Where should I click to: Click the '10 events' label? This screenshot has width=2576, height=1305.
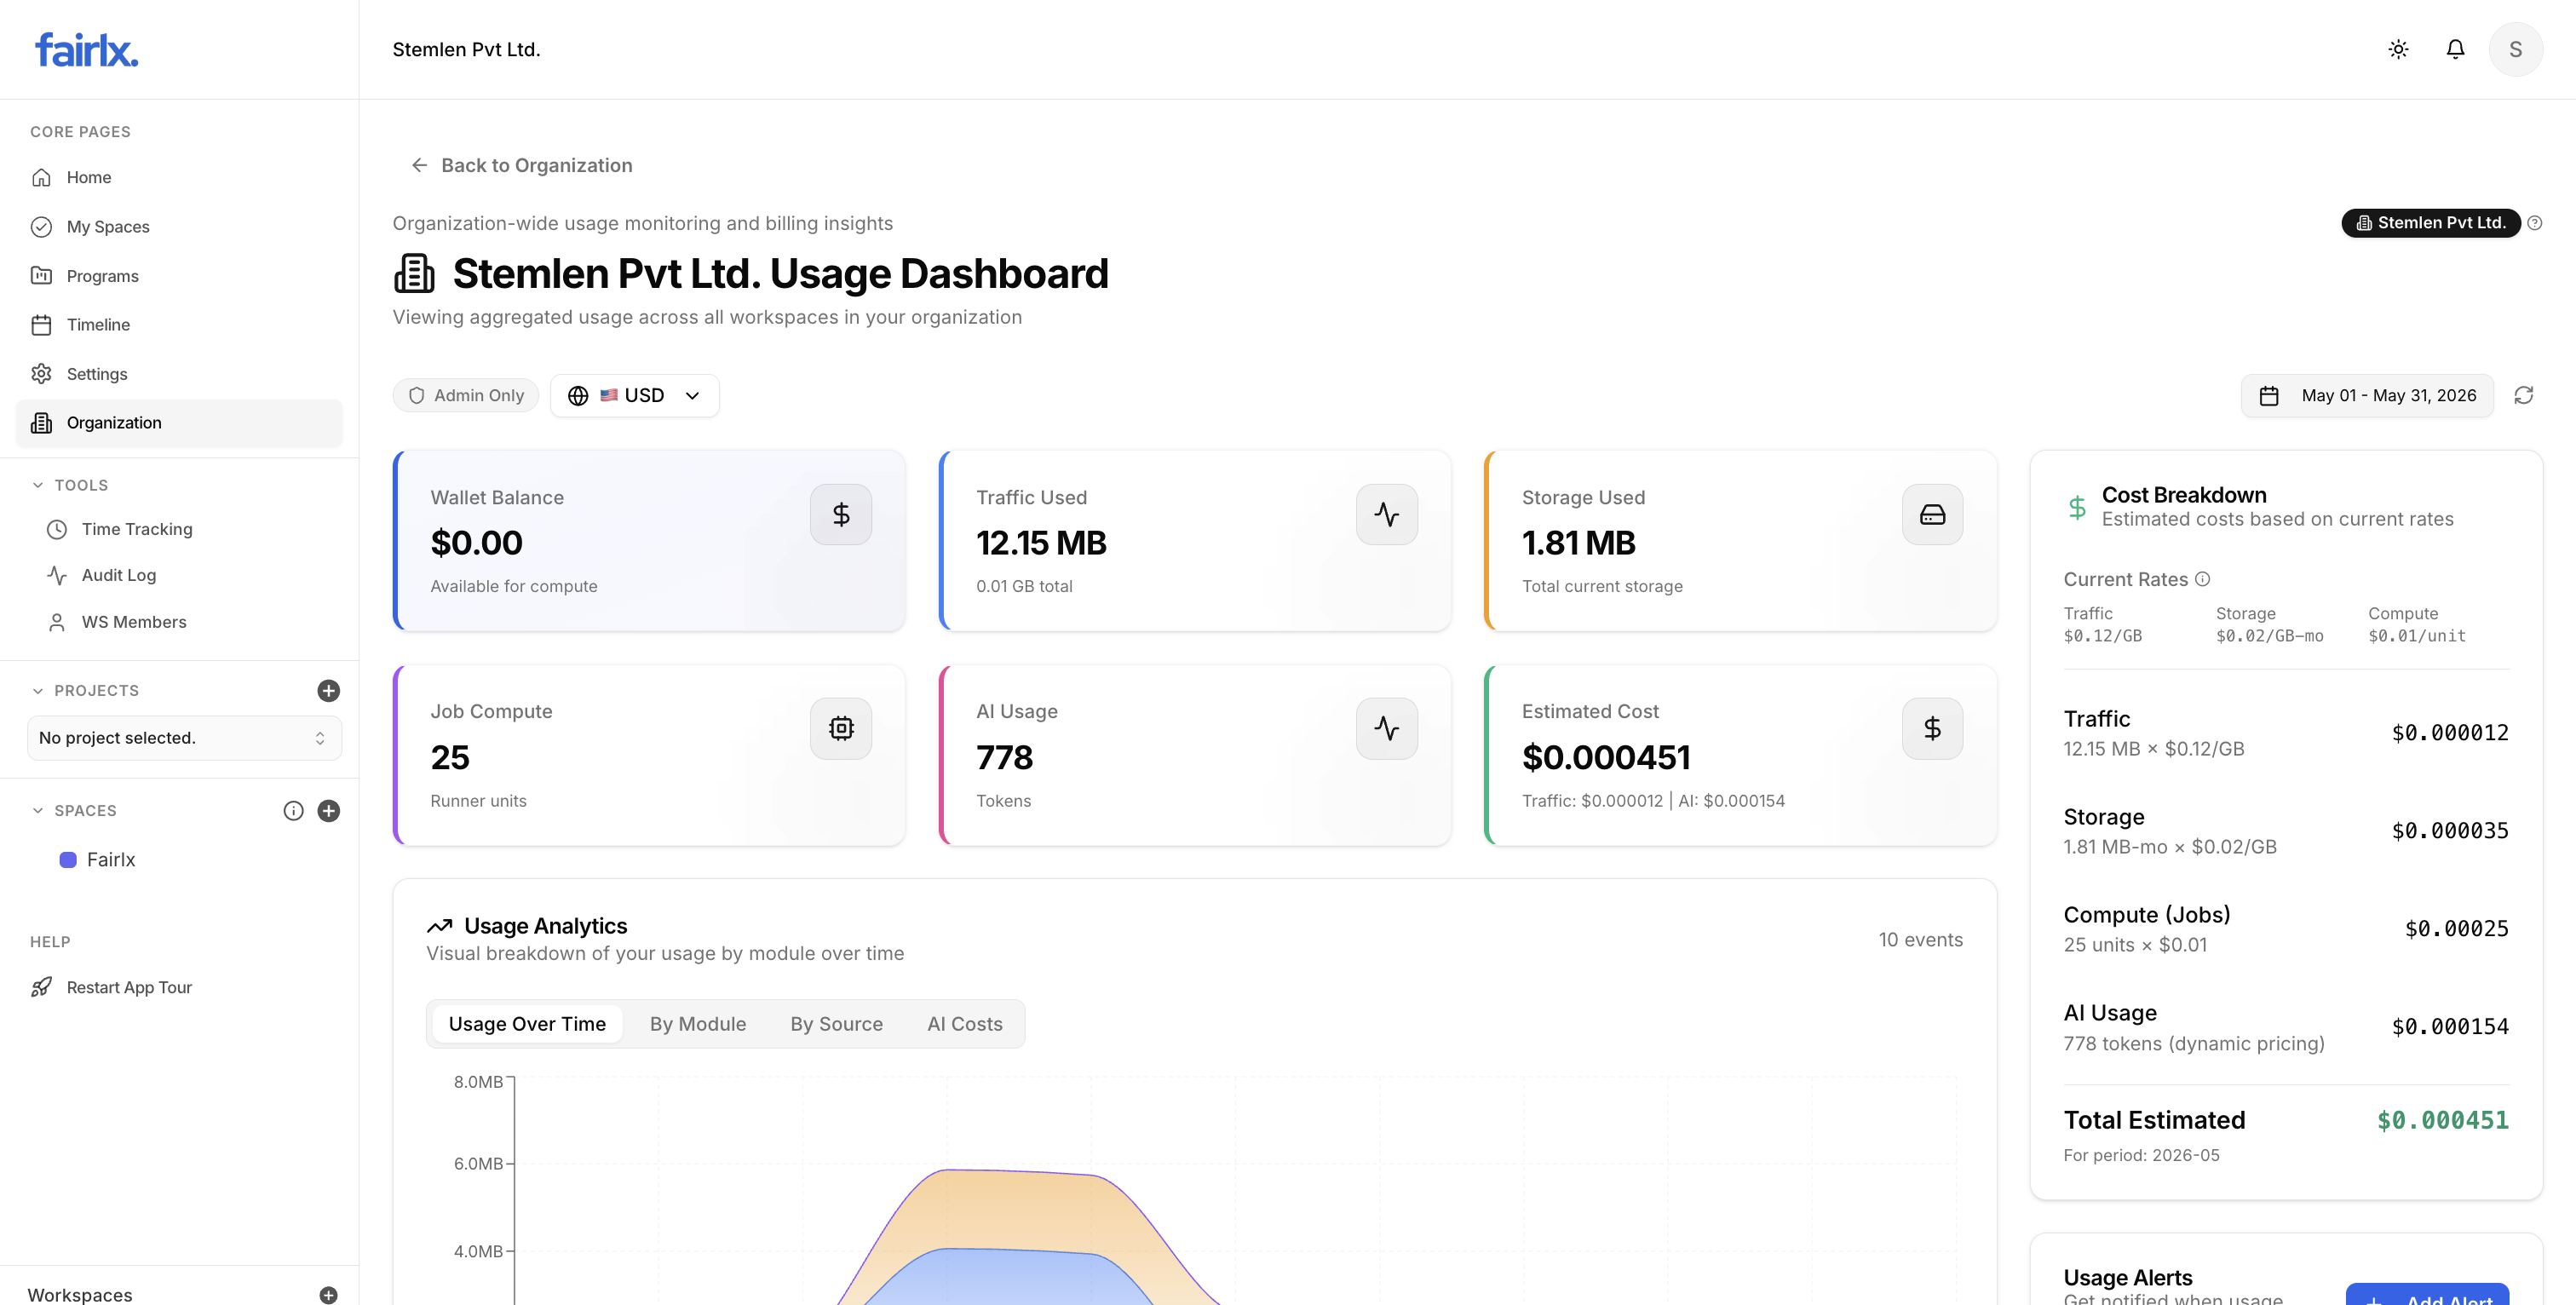1920,940
